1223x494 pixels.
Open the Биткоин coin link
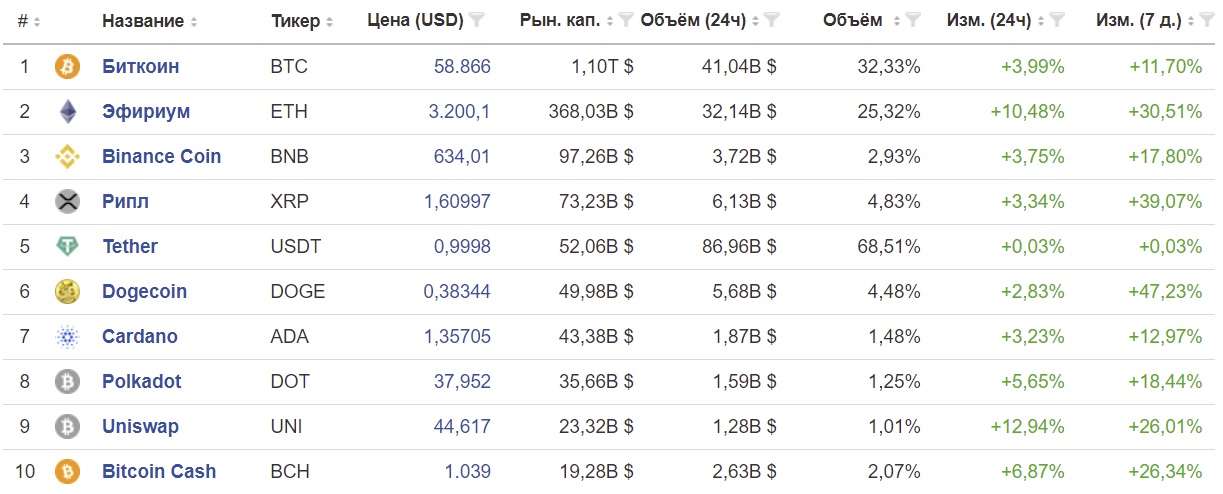(141, 67)
